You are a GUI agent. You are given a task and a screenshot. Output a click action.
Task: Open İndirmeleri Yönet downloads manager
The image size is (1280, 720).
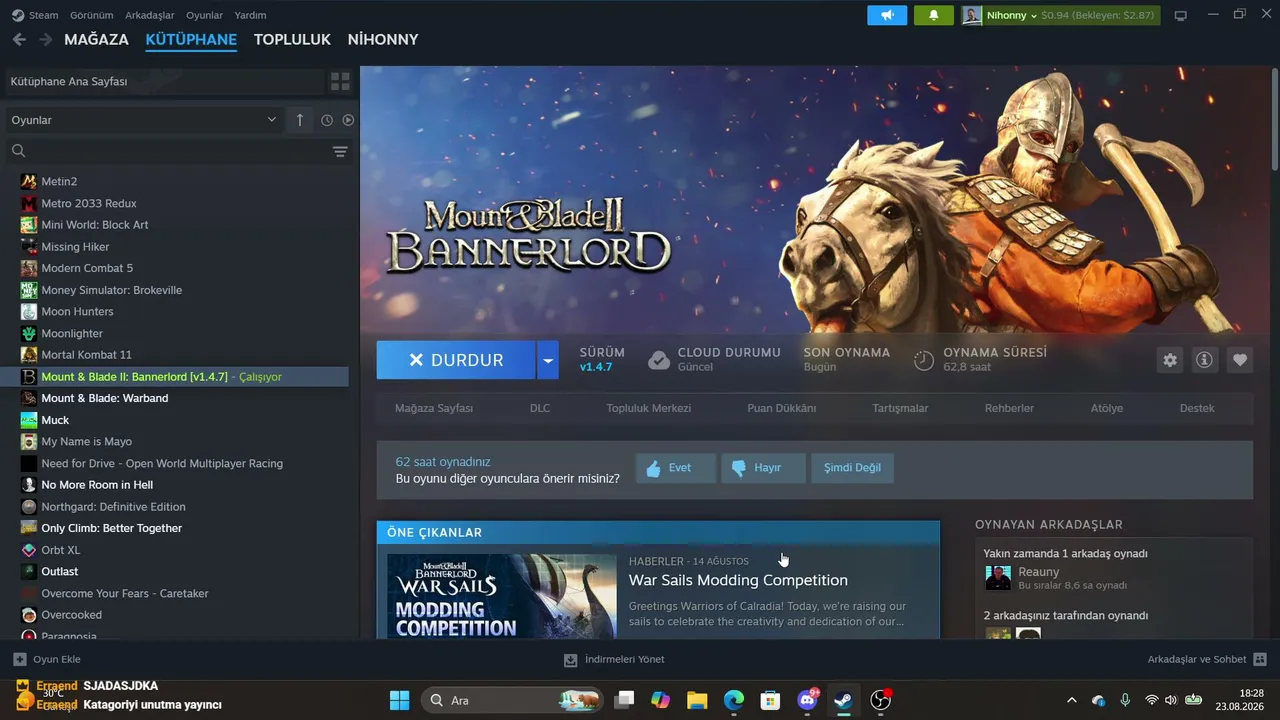tap(614, 660)
